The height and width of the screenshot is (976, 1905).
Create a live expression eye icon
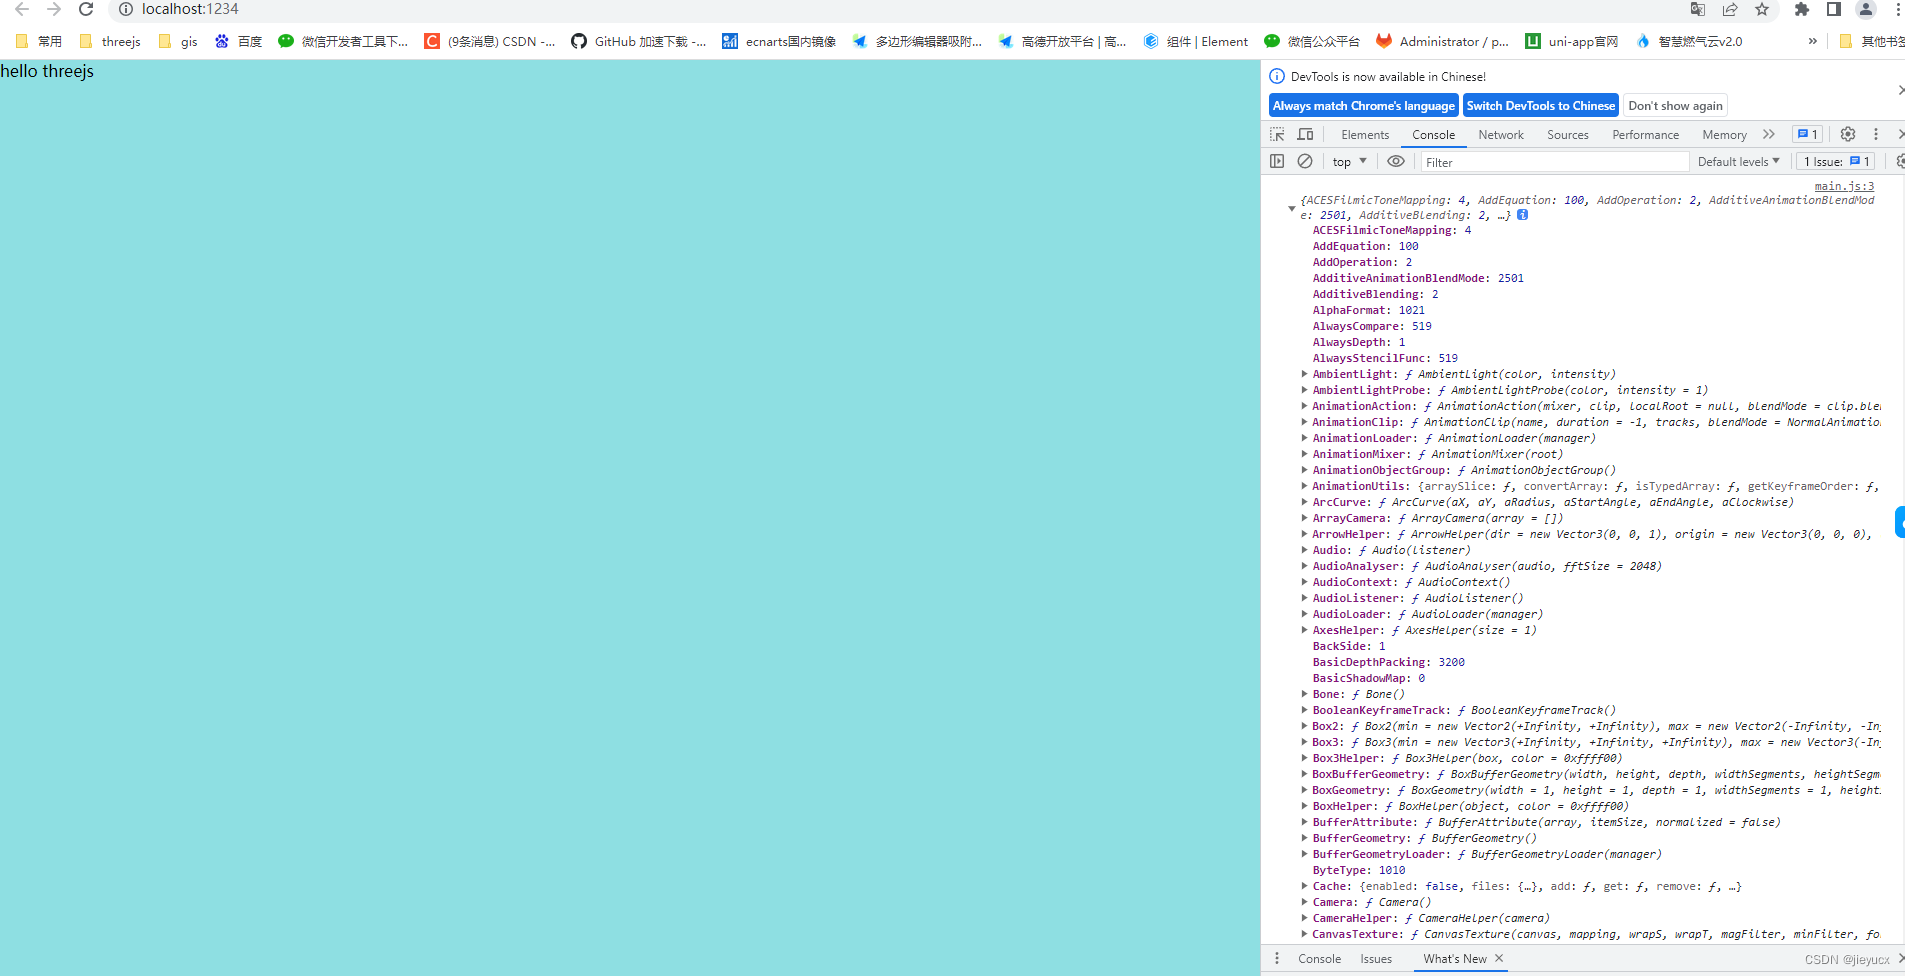[1396, 161]
